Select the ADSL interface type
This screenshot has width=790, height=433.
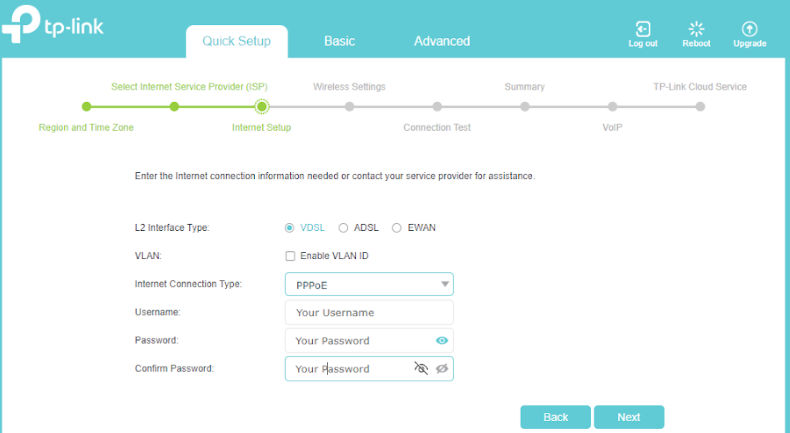(x=343, y=228)
